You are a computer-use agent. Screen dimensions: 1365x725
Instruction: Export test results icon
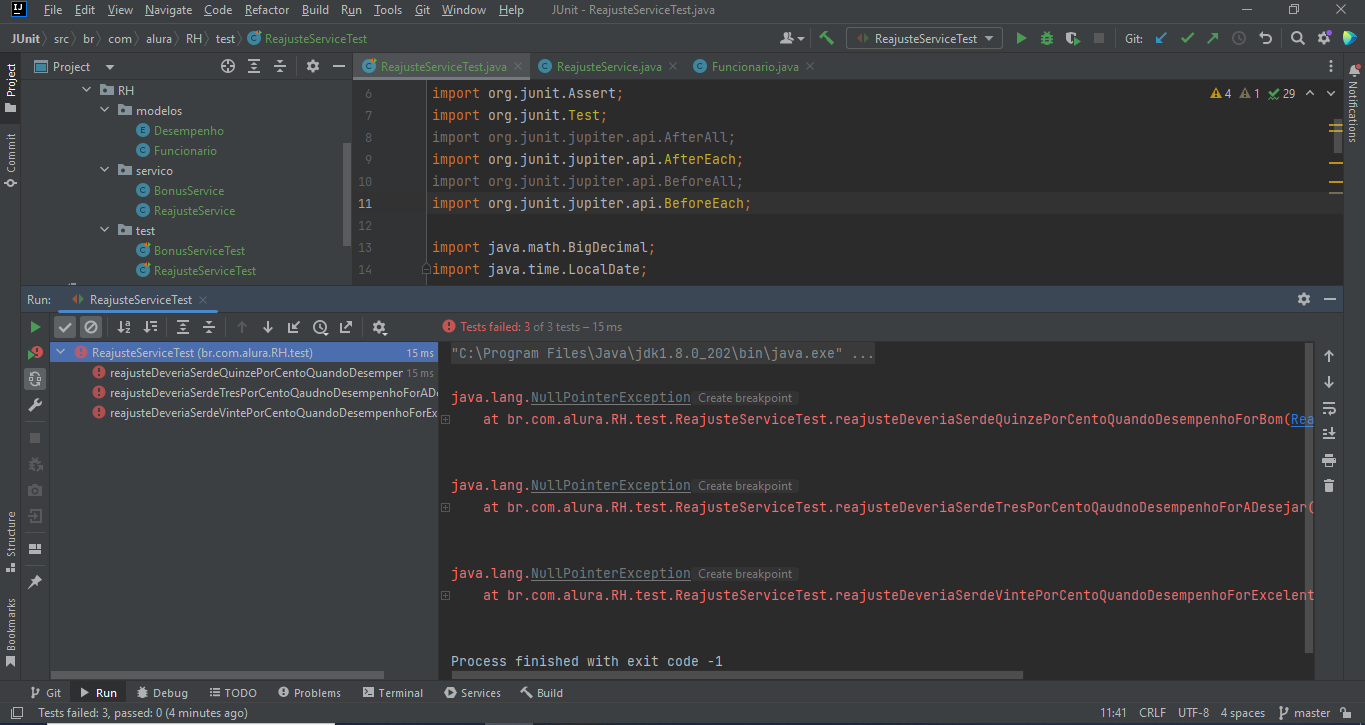click(x=346, y=327)
